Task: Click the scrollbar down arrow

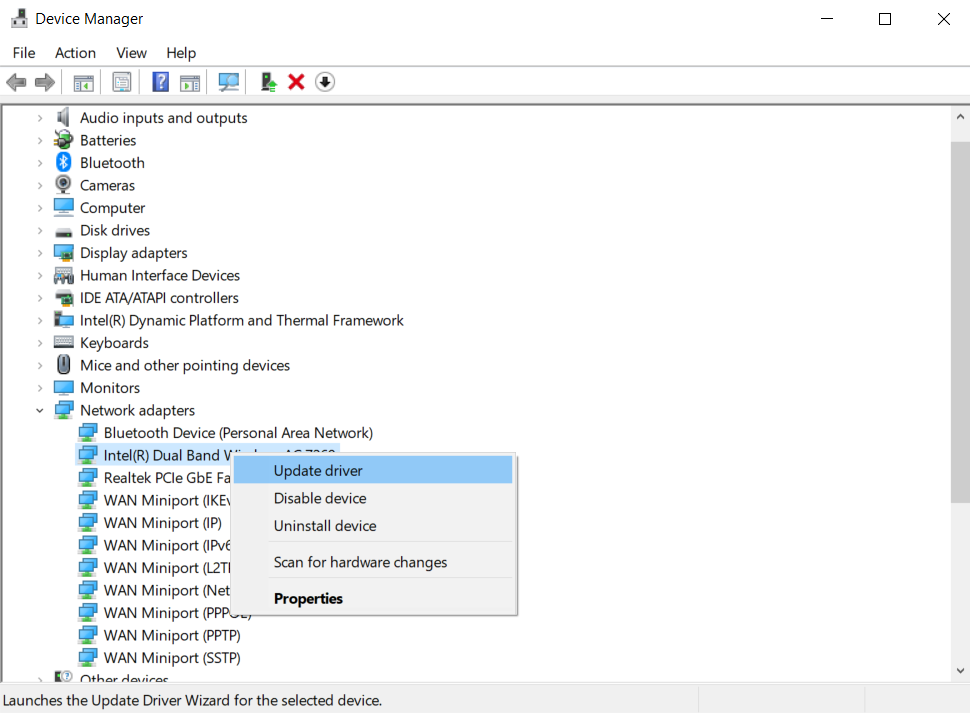Action: click(960, 670)
